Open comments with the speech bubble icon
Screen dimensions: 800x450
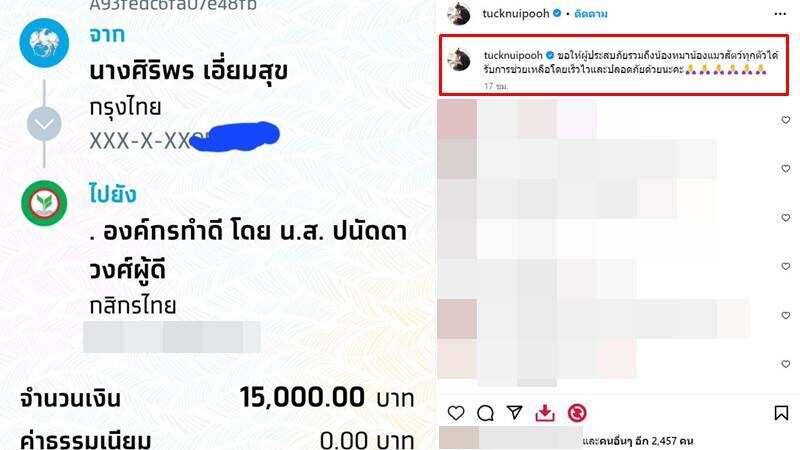click(x=485, y=413)
